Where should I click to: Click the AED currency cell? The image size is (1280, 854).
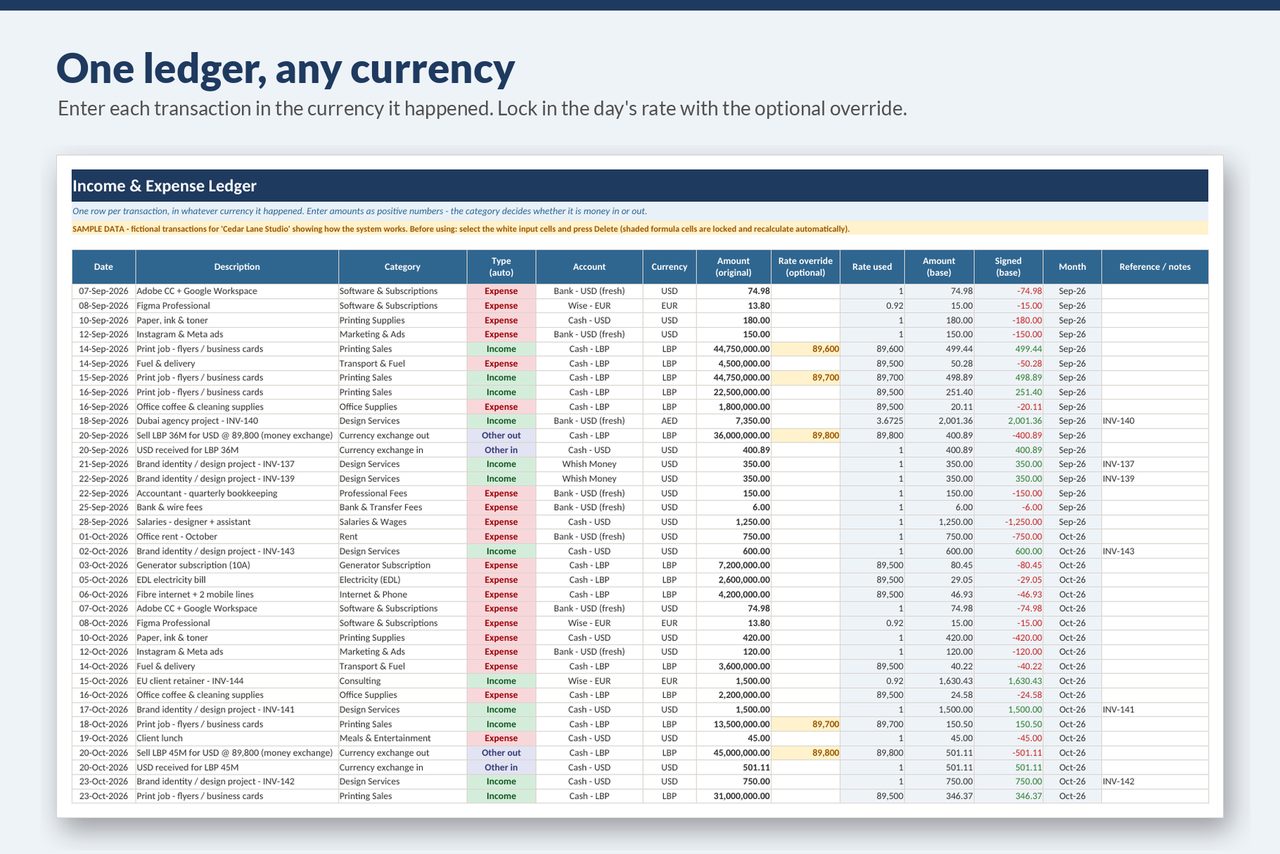point(669,421)
